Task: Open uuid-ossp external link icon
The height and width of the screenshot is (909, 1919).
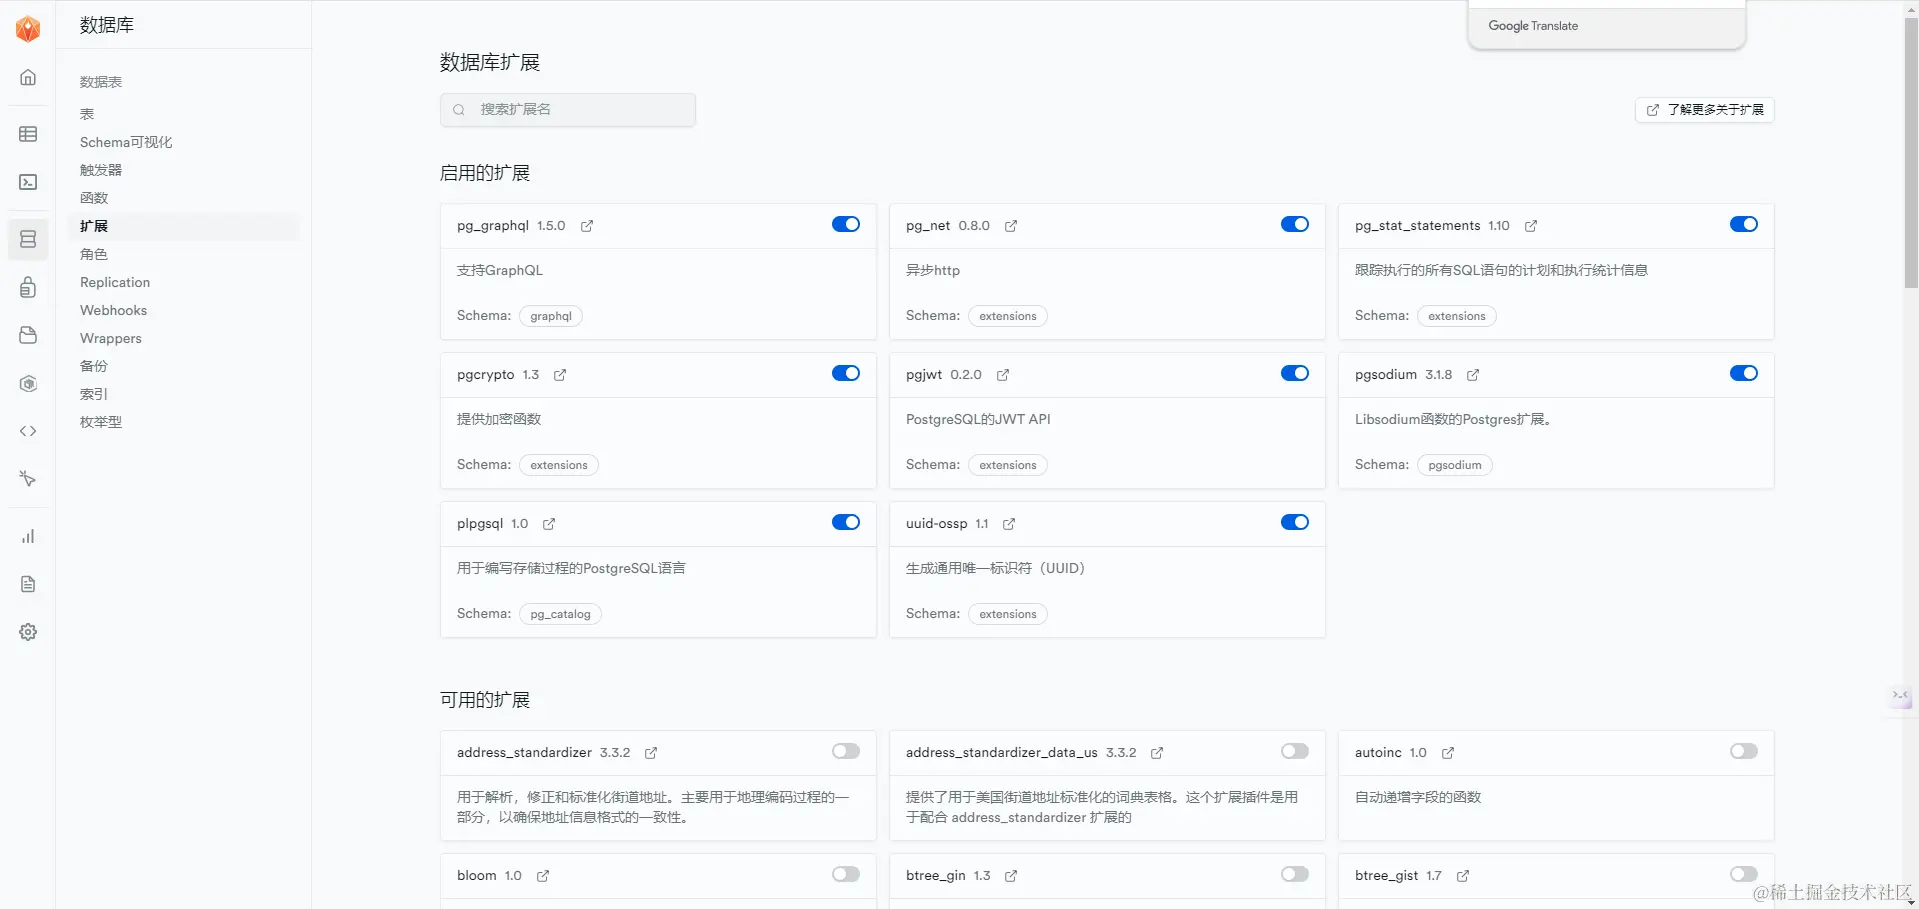Action: pos(1009,524)
